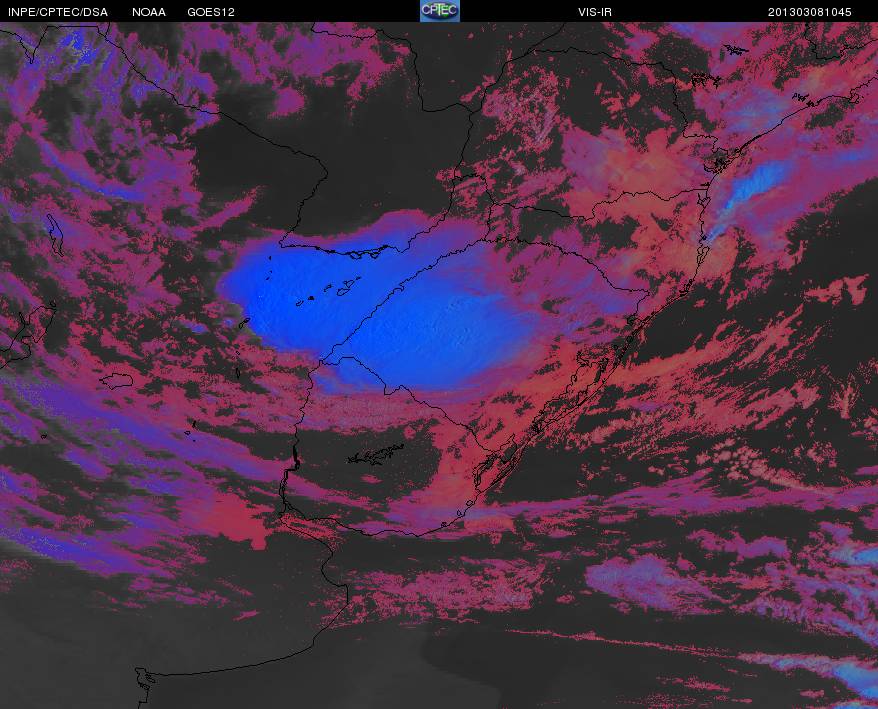Image resolution: width=878 pixels, height=709 pixels.
Task: Click the CPTEC logo in the header
Action: 440,11
